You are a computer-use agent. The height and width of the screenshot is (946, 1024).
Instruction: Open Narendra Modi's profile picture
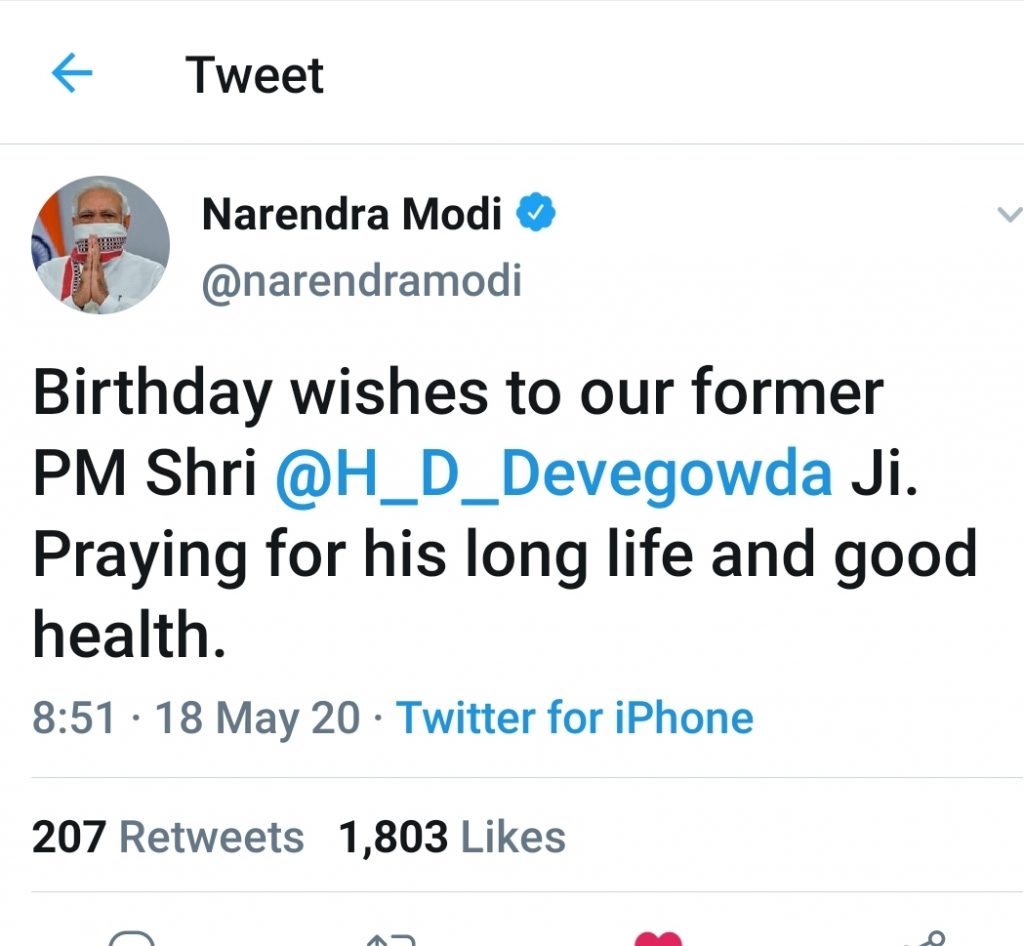pyautogui.click(x=101, y=245)
